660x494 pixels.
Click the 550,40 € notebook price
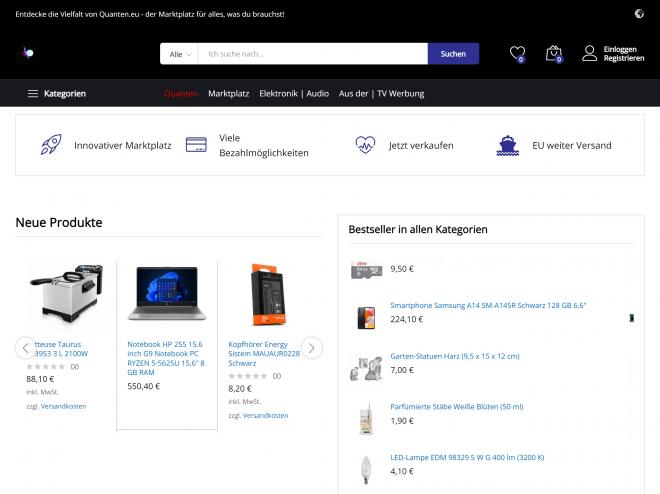click(144, 386)
